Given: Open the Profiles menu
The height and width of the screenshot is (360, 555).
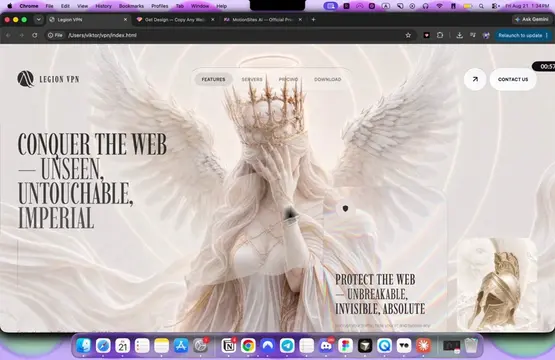Looking at the screenshot, I should 160,6.
